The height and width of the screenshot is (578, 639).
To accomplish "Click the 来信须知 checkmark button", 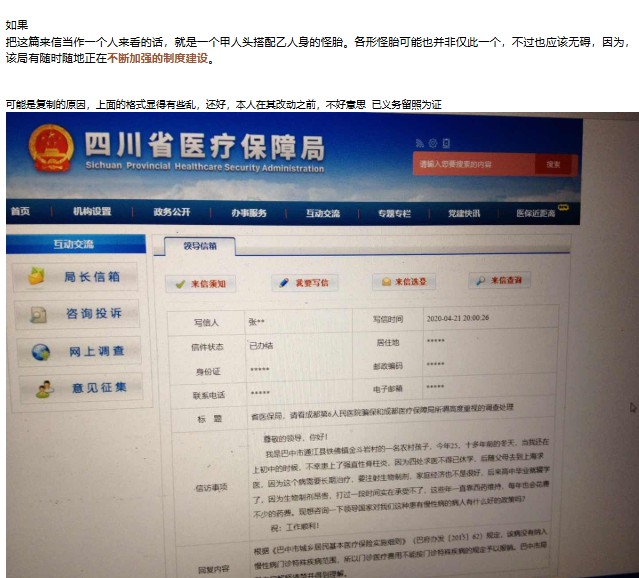I will pyautogui.click(x=201, y=284).
